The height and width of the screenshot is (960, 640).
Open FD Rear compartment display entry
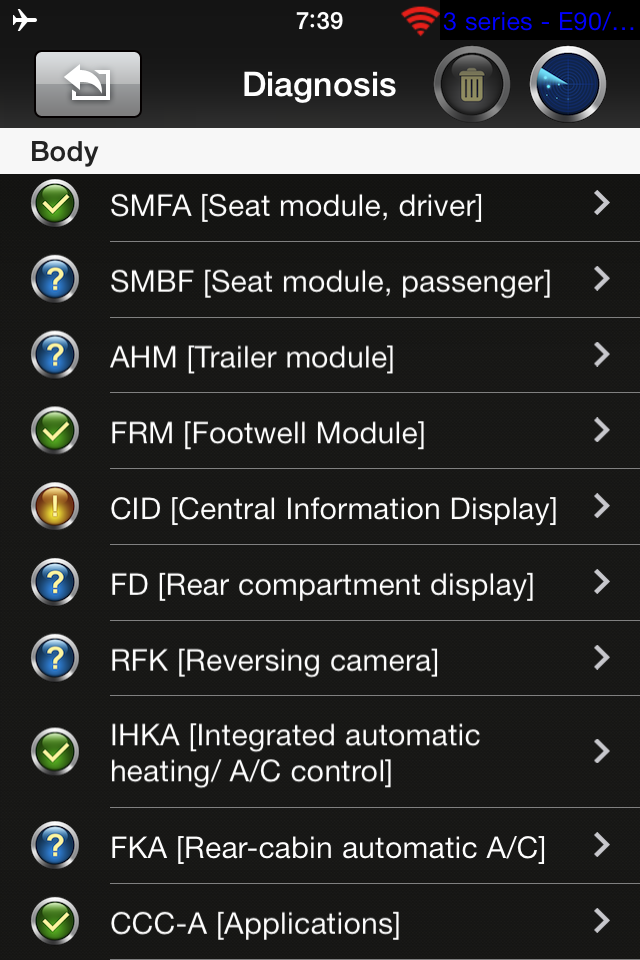(321, 584)
